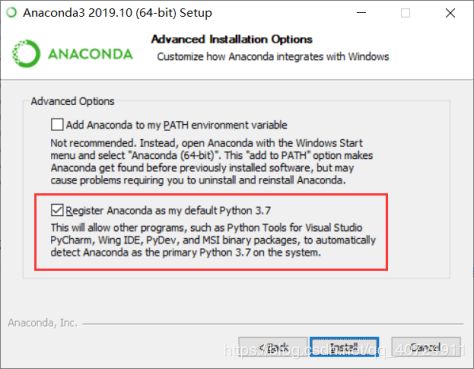Uncheck Register Anaconda as default Python 3.7
This screenshot has width=474, height=369.
click(x=57, y=210)
